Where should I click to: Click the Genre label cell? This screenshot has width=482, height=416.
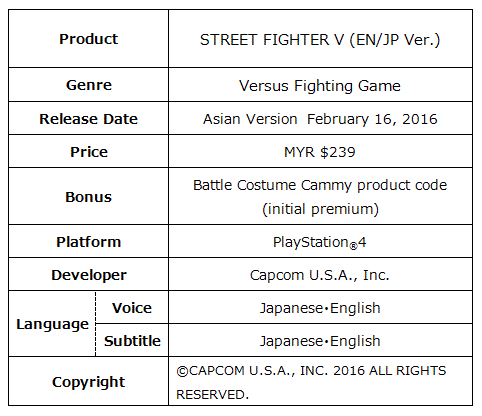coord(89,85)
